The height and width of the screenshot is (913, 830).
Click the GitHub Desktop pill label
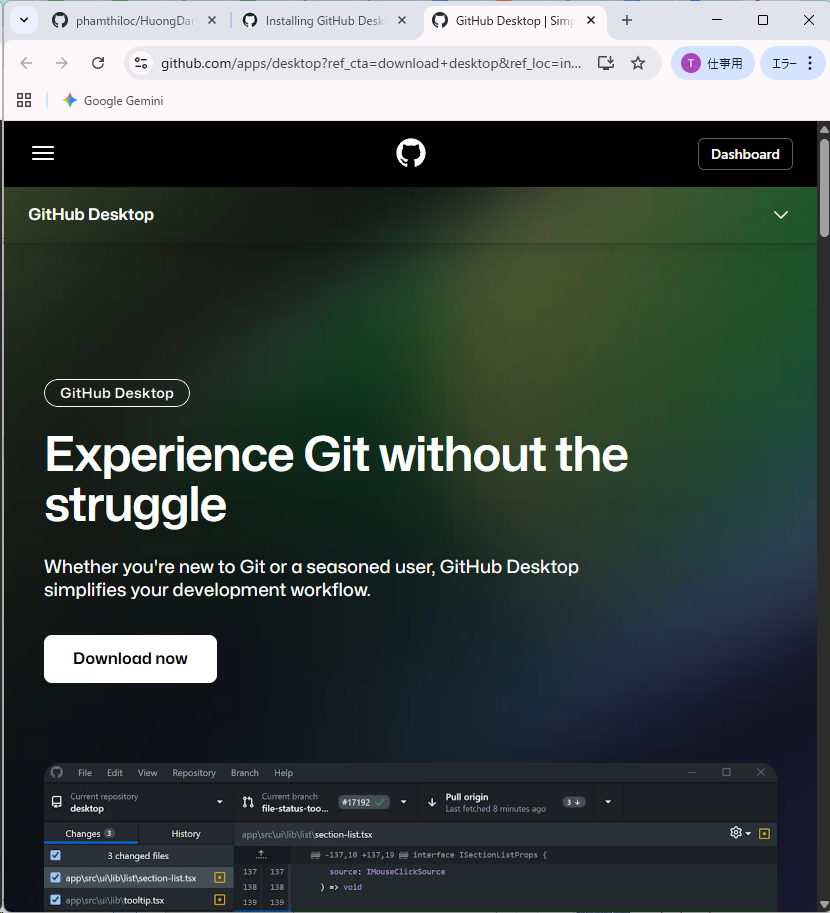pos(116,393)
